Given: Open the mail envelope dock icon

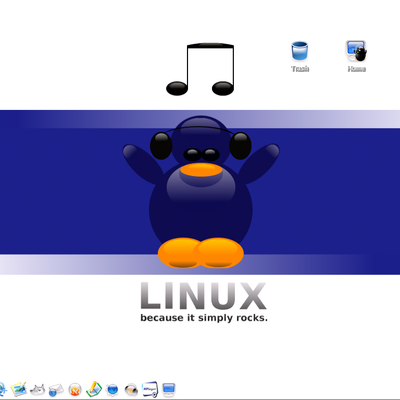Looking at the screenshot, I should point(56,390).
